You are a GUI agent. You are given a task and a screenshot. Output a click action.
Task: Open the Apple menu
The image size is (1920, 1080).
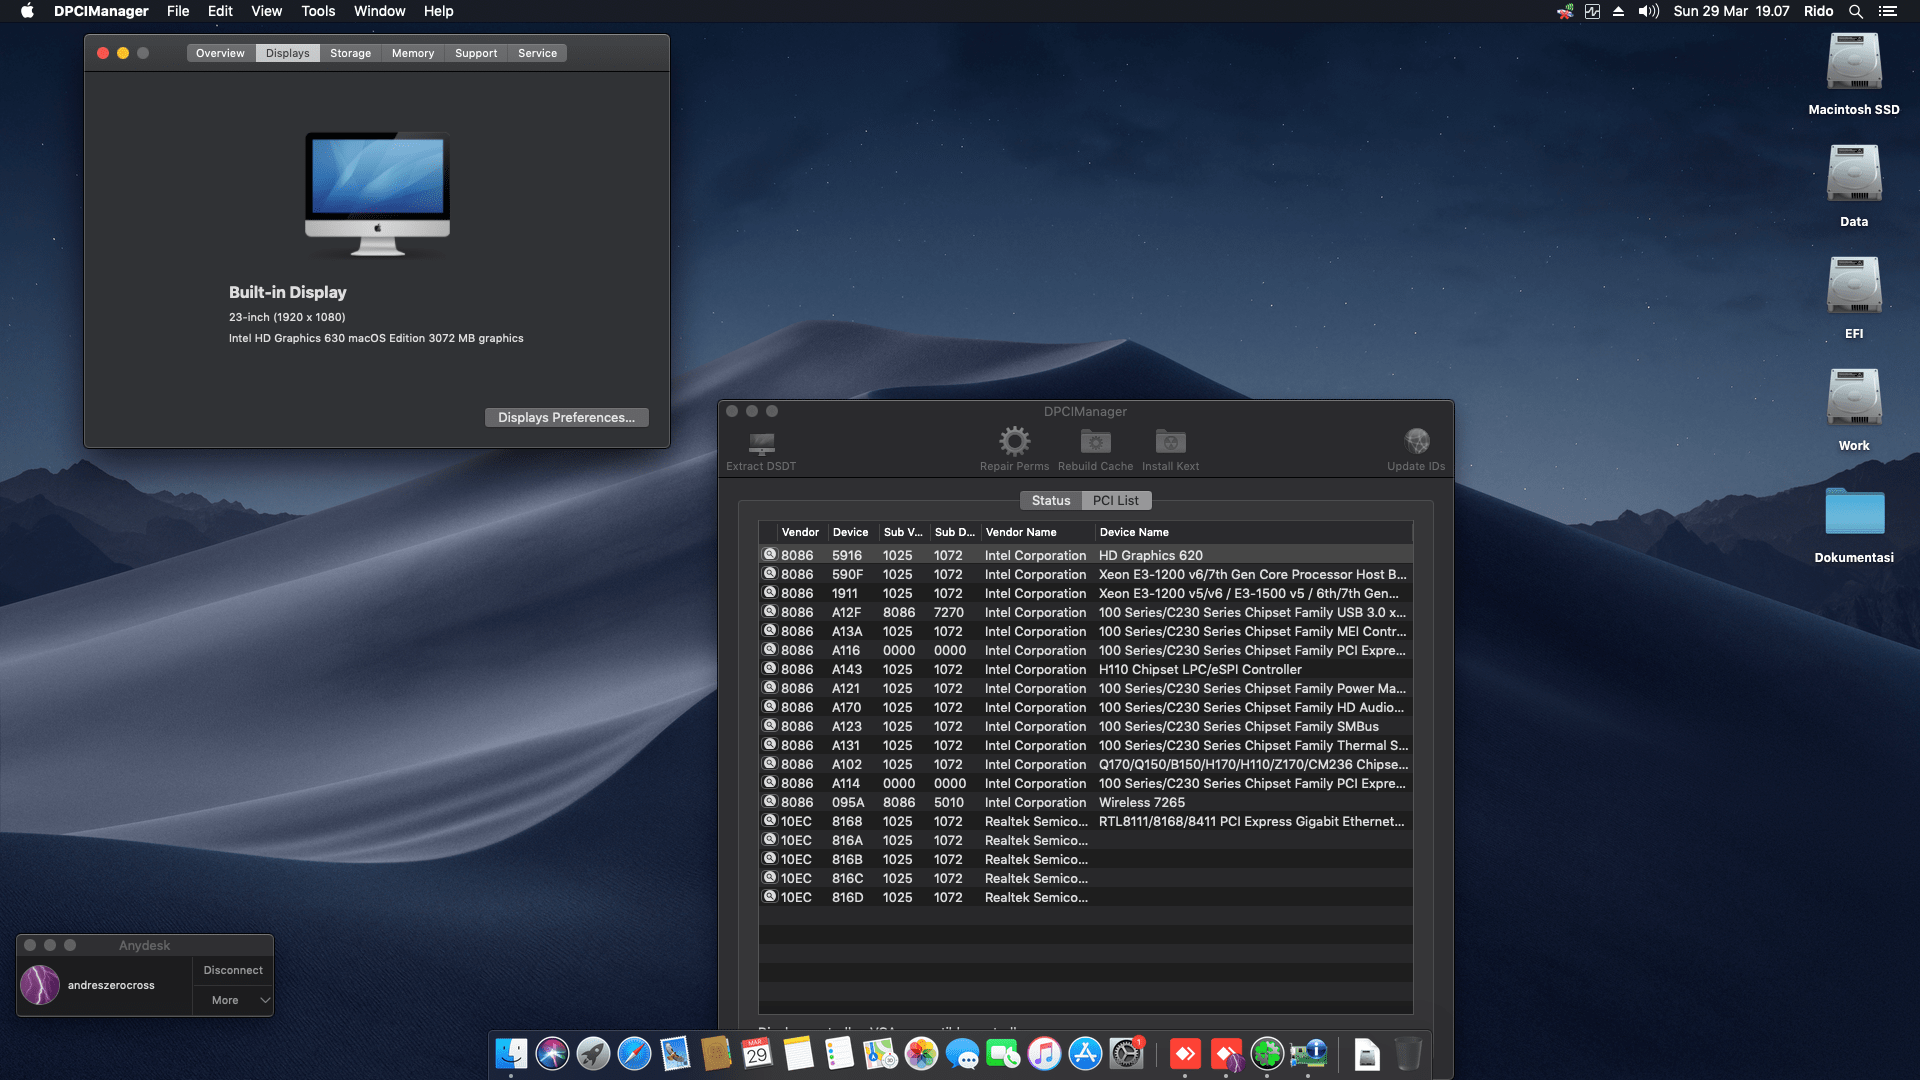point(27,11)
